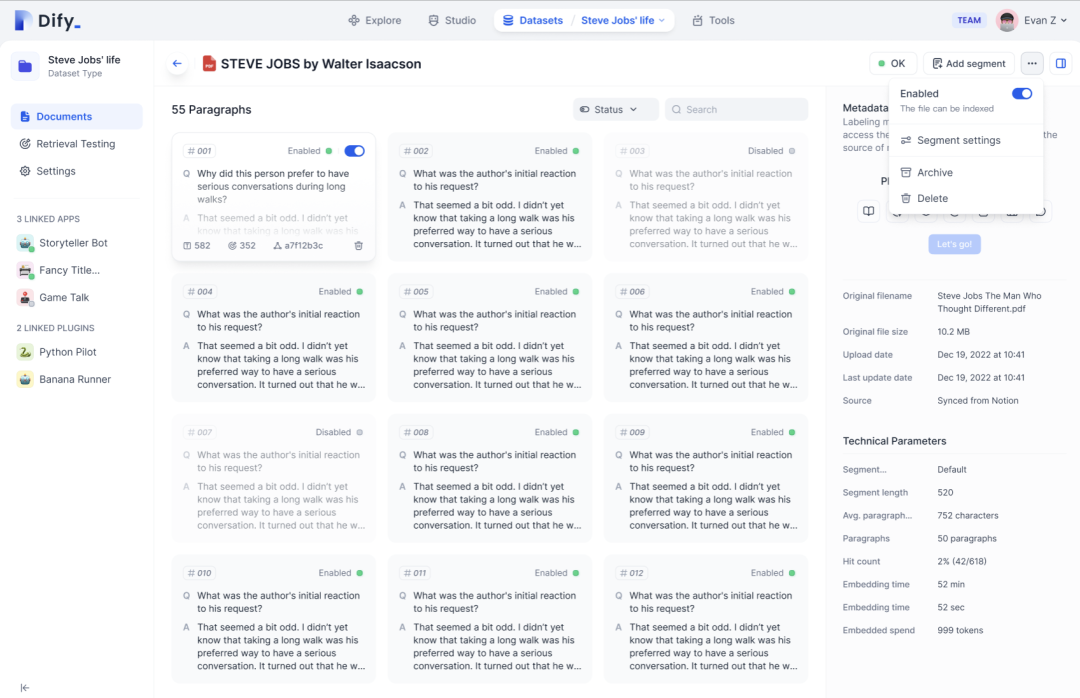Screen dimensions: 1080x698
Task: Click the Add segment button
Action: coord(968,64)
